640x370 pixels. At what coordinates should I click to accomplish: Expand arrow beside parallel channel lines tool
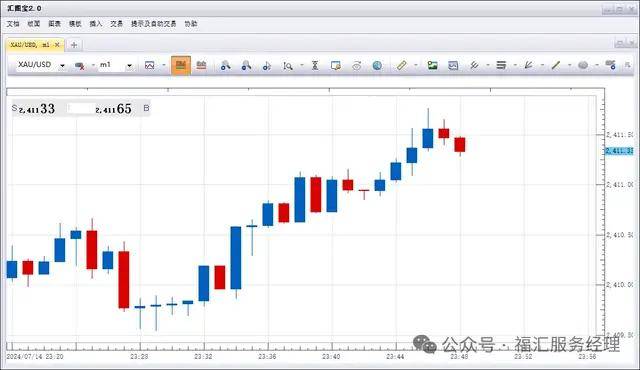(x=488, y=65)
